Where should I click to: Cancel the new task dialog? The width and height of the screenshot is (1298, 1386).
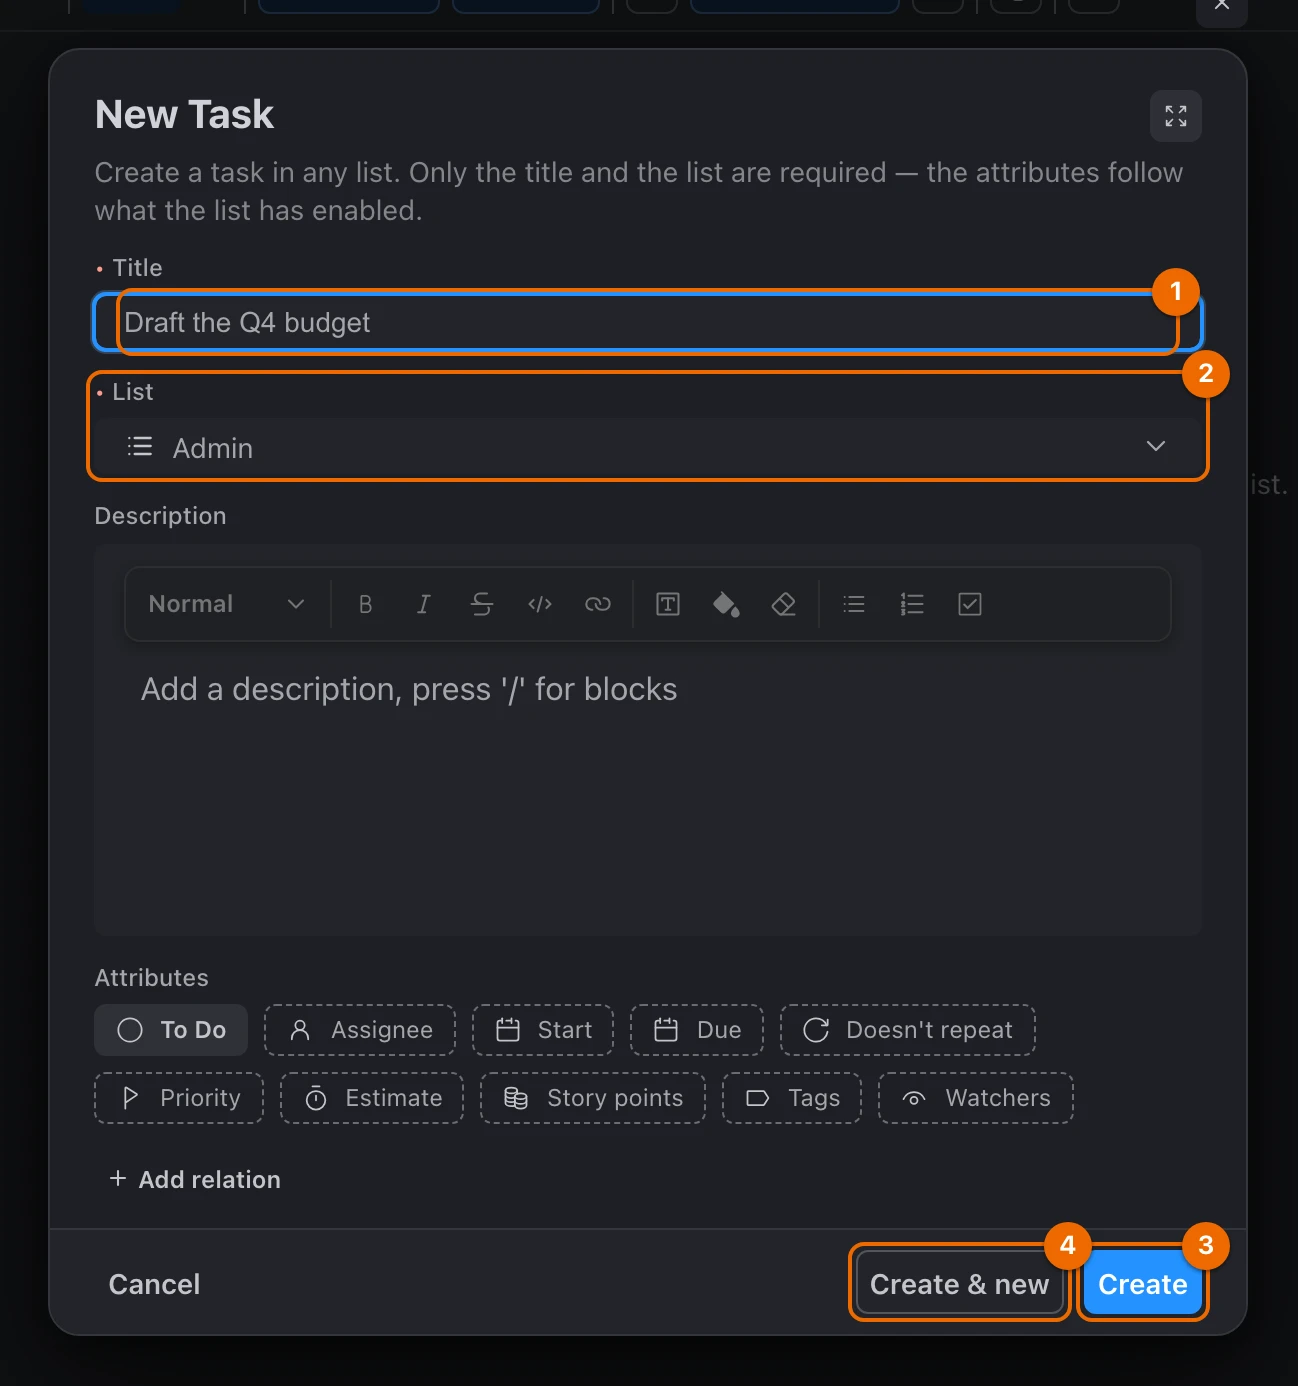[154, 1284]
